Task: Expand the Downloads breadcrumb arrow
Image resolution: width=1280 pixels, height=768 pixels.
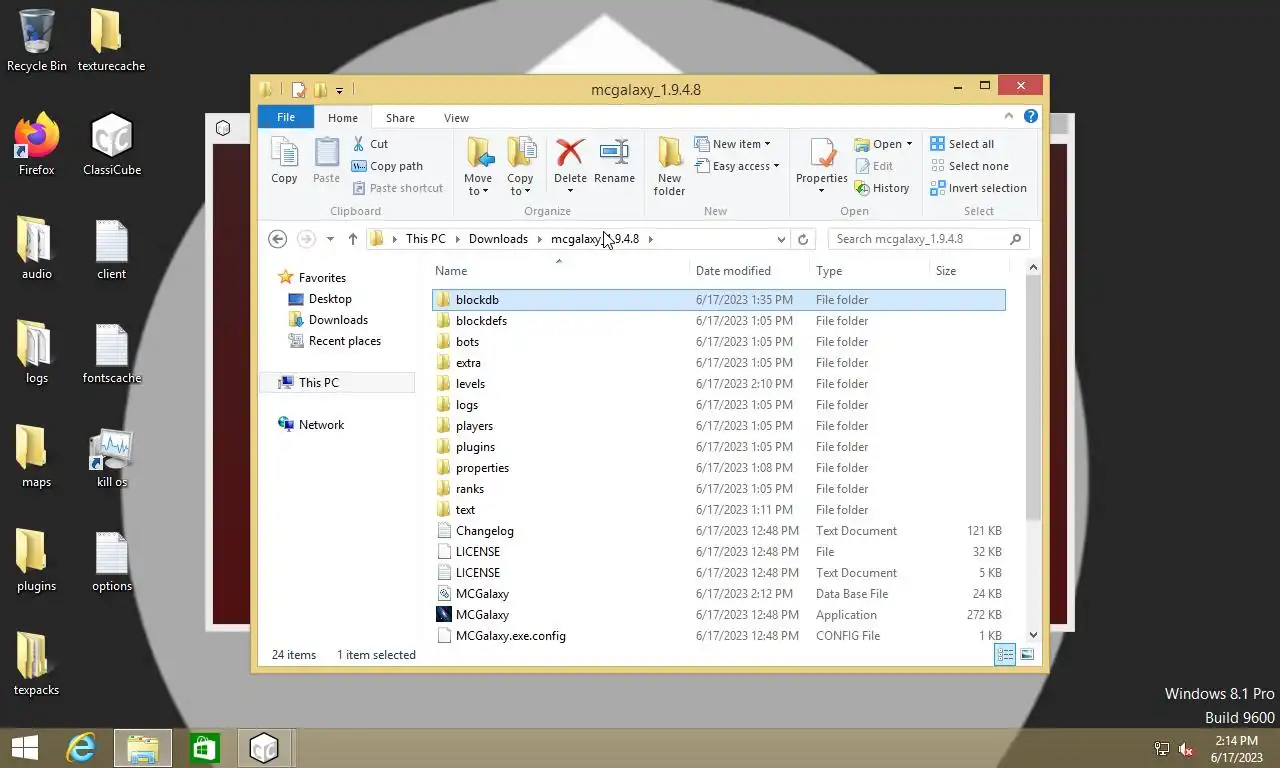Action: [539, 239]
